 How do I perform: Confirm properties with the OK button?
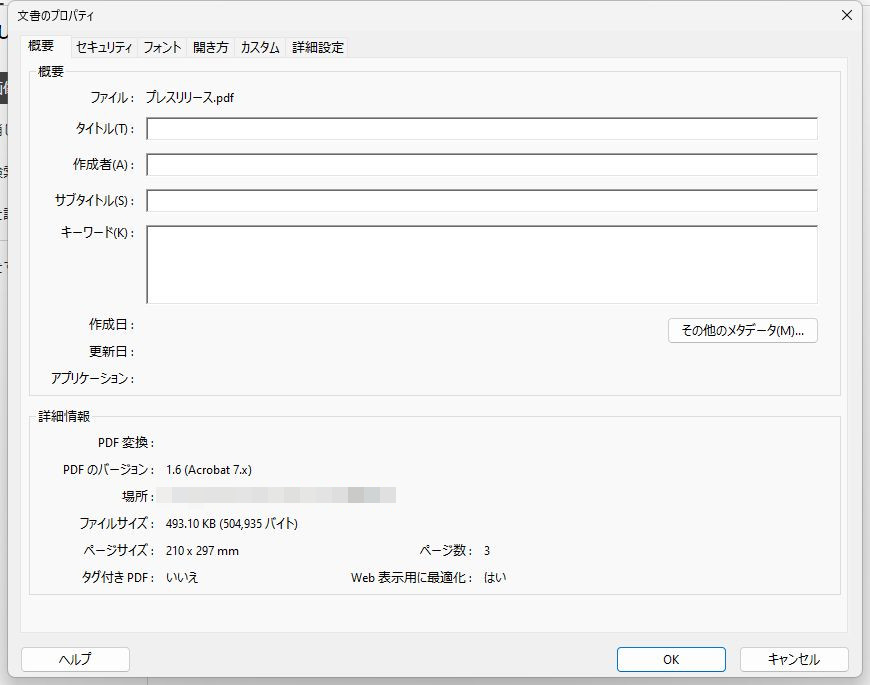670,659
